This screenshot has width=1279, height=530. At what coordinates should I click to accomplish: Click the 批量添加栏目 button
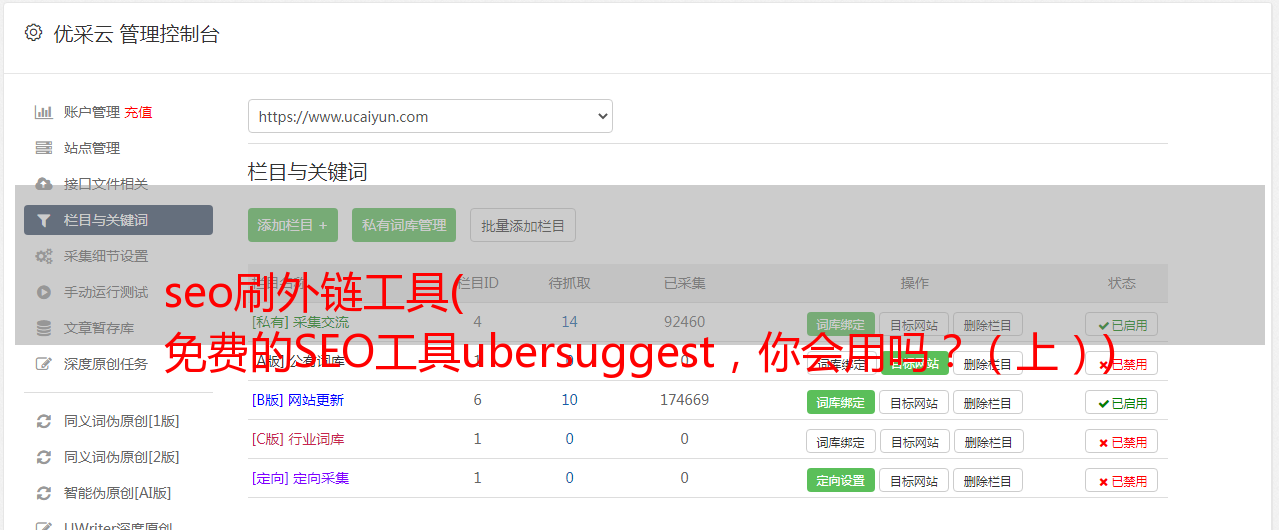(523, 225)
